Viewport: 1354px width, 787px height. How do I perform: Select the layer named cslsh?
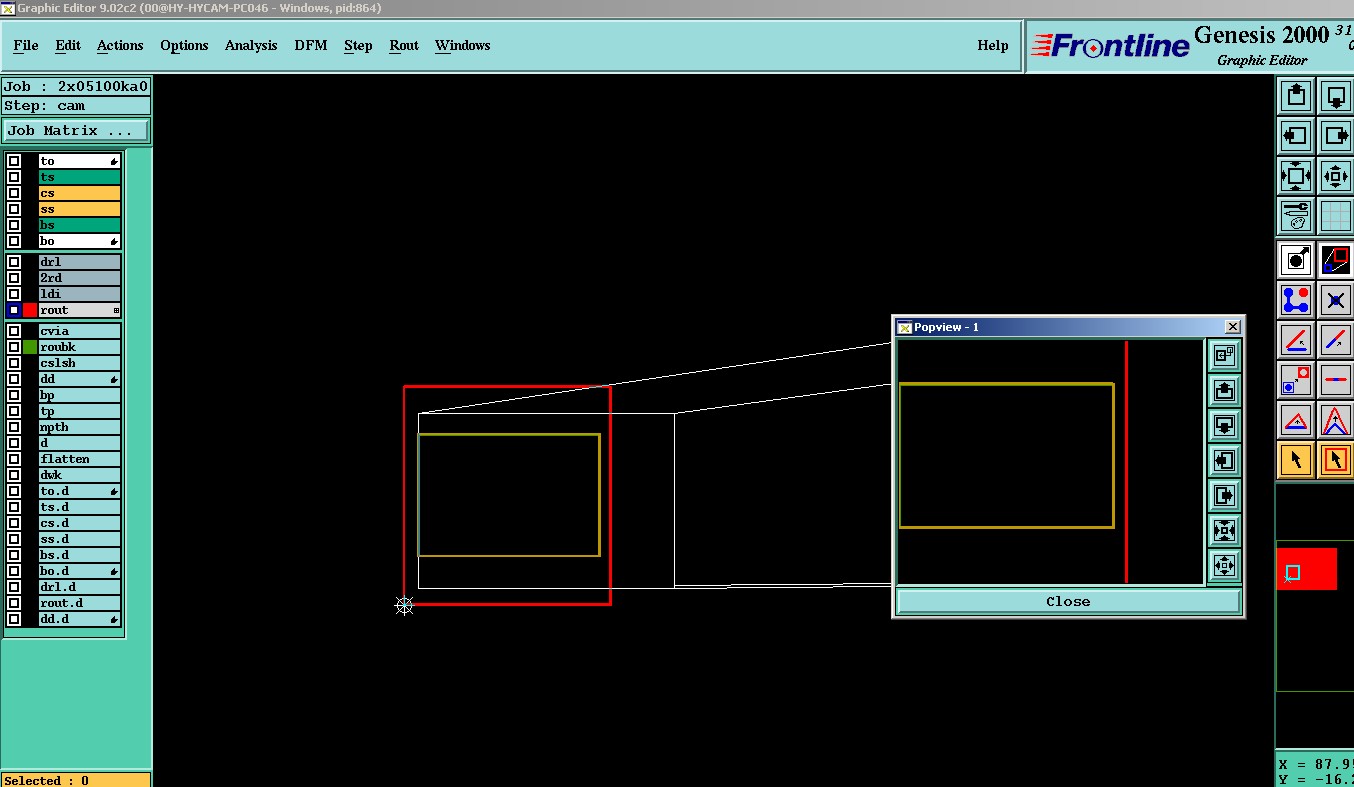(x=80, y=363)
